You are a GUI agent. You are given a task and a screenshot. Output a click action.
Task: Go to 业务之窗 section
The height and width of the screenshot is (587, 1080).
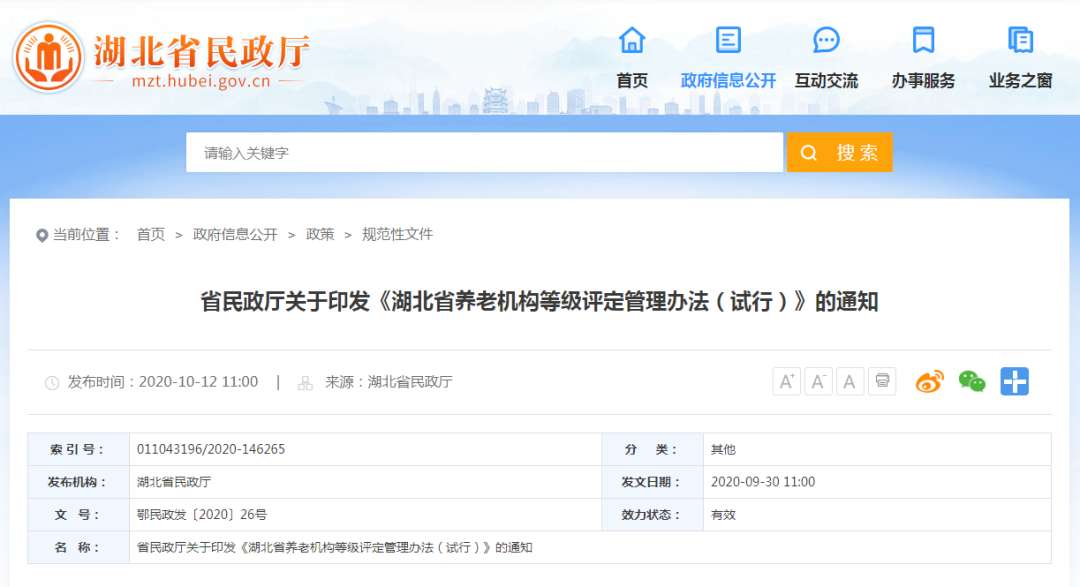tap(1020, 81)
